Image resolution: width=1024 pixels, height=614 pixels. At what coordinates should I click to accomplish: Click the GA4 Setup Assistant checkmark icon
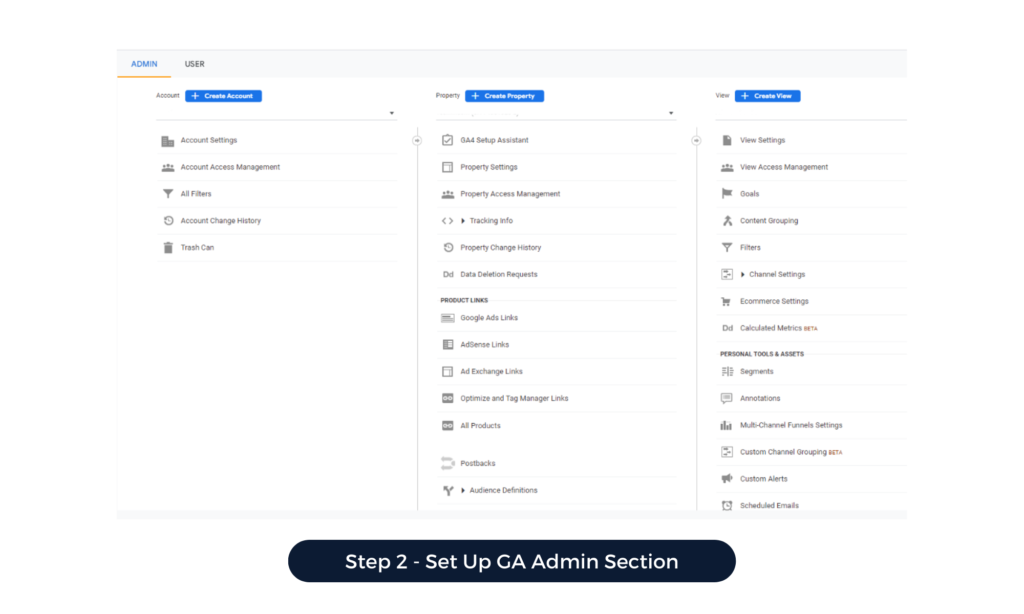[448, 141]
